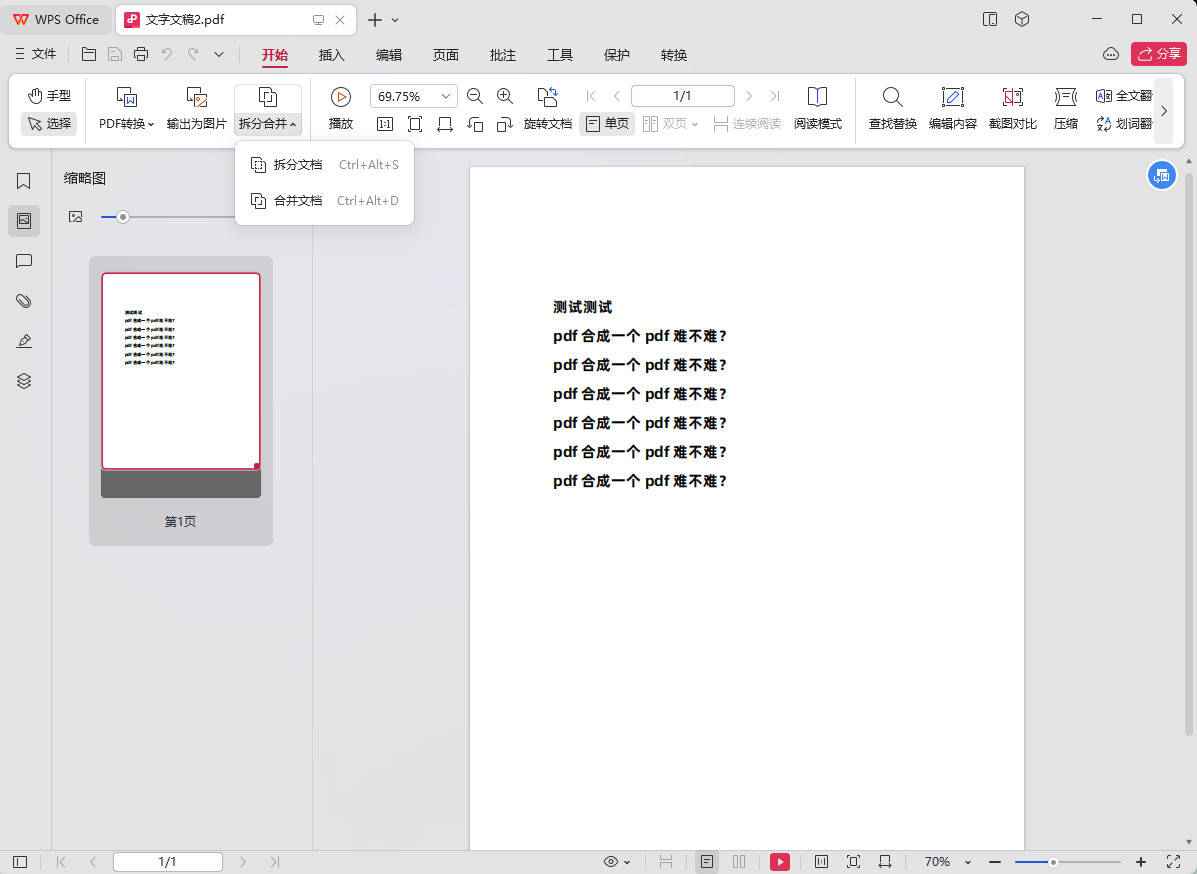Click the 播放 play presentation icon
Viewport: 1197px width, 874px height.
click(x=340, y=108)
